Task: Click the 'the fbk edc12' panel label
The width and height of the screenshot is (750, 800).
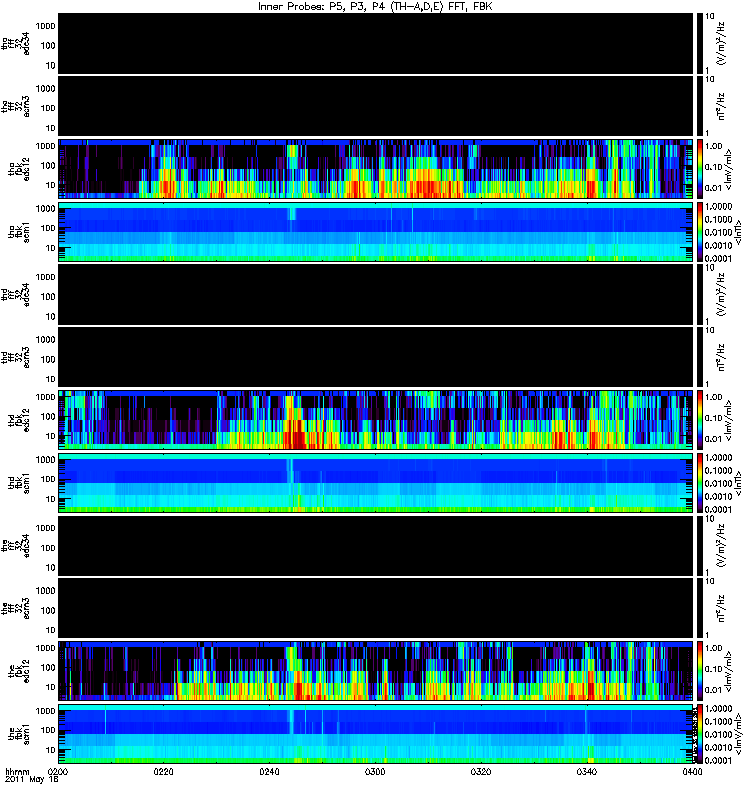Action: [x=19, y=670]
